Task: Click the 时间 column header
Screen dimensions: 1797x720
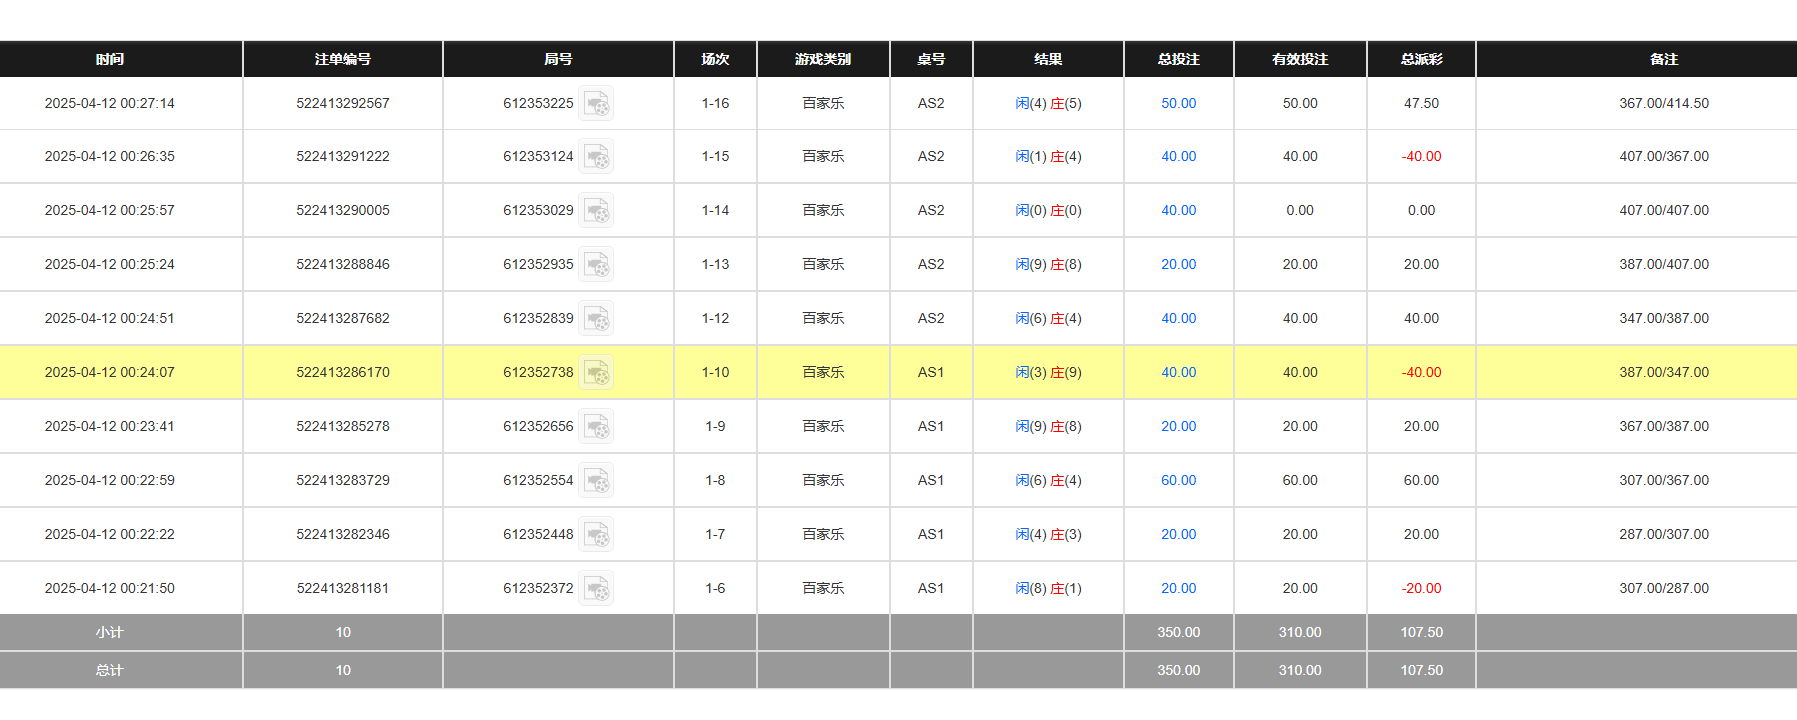Action: (x=110, y=59)
